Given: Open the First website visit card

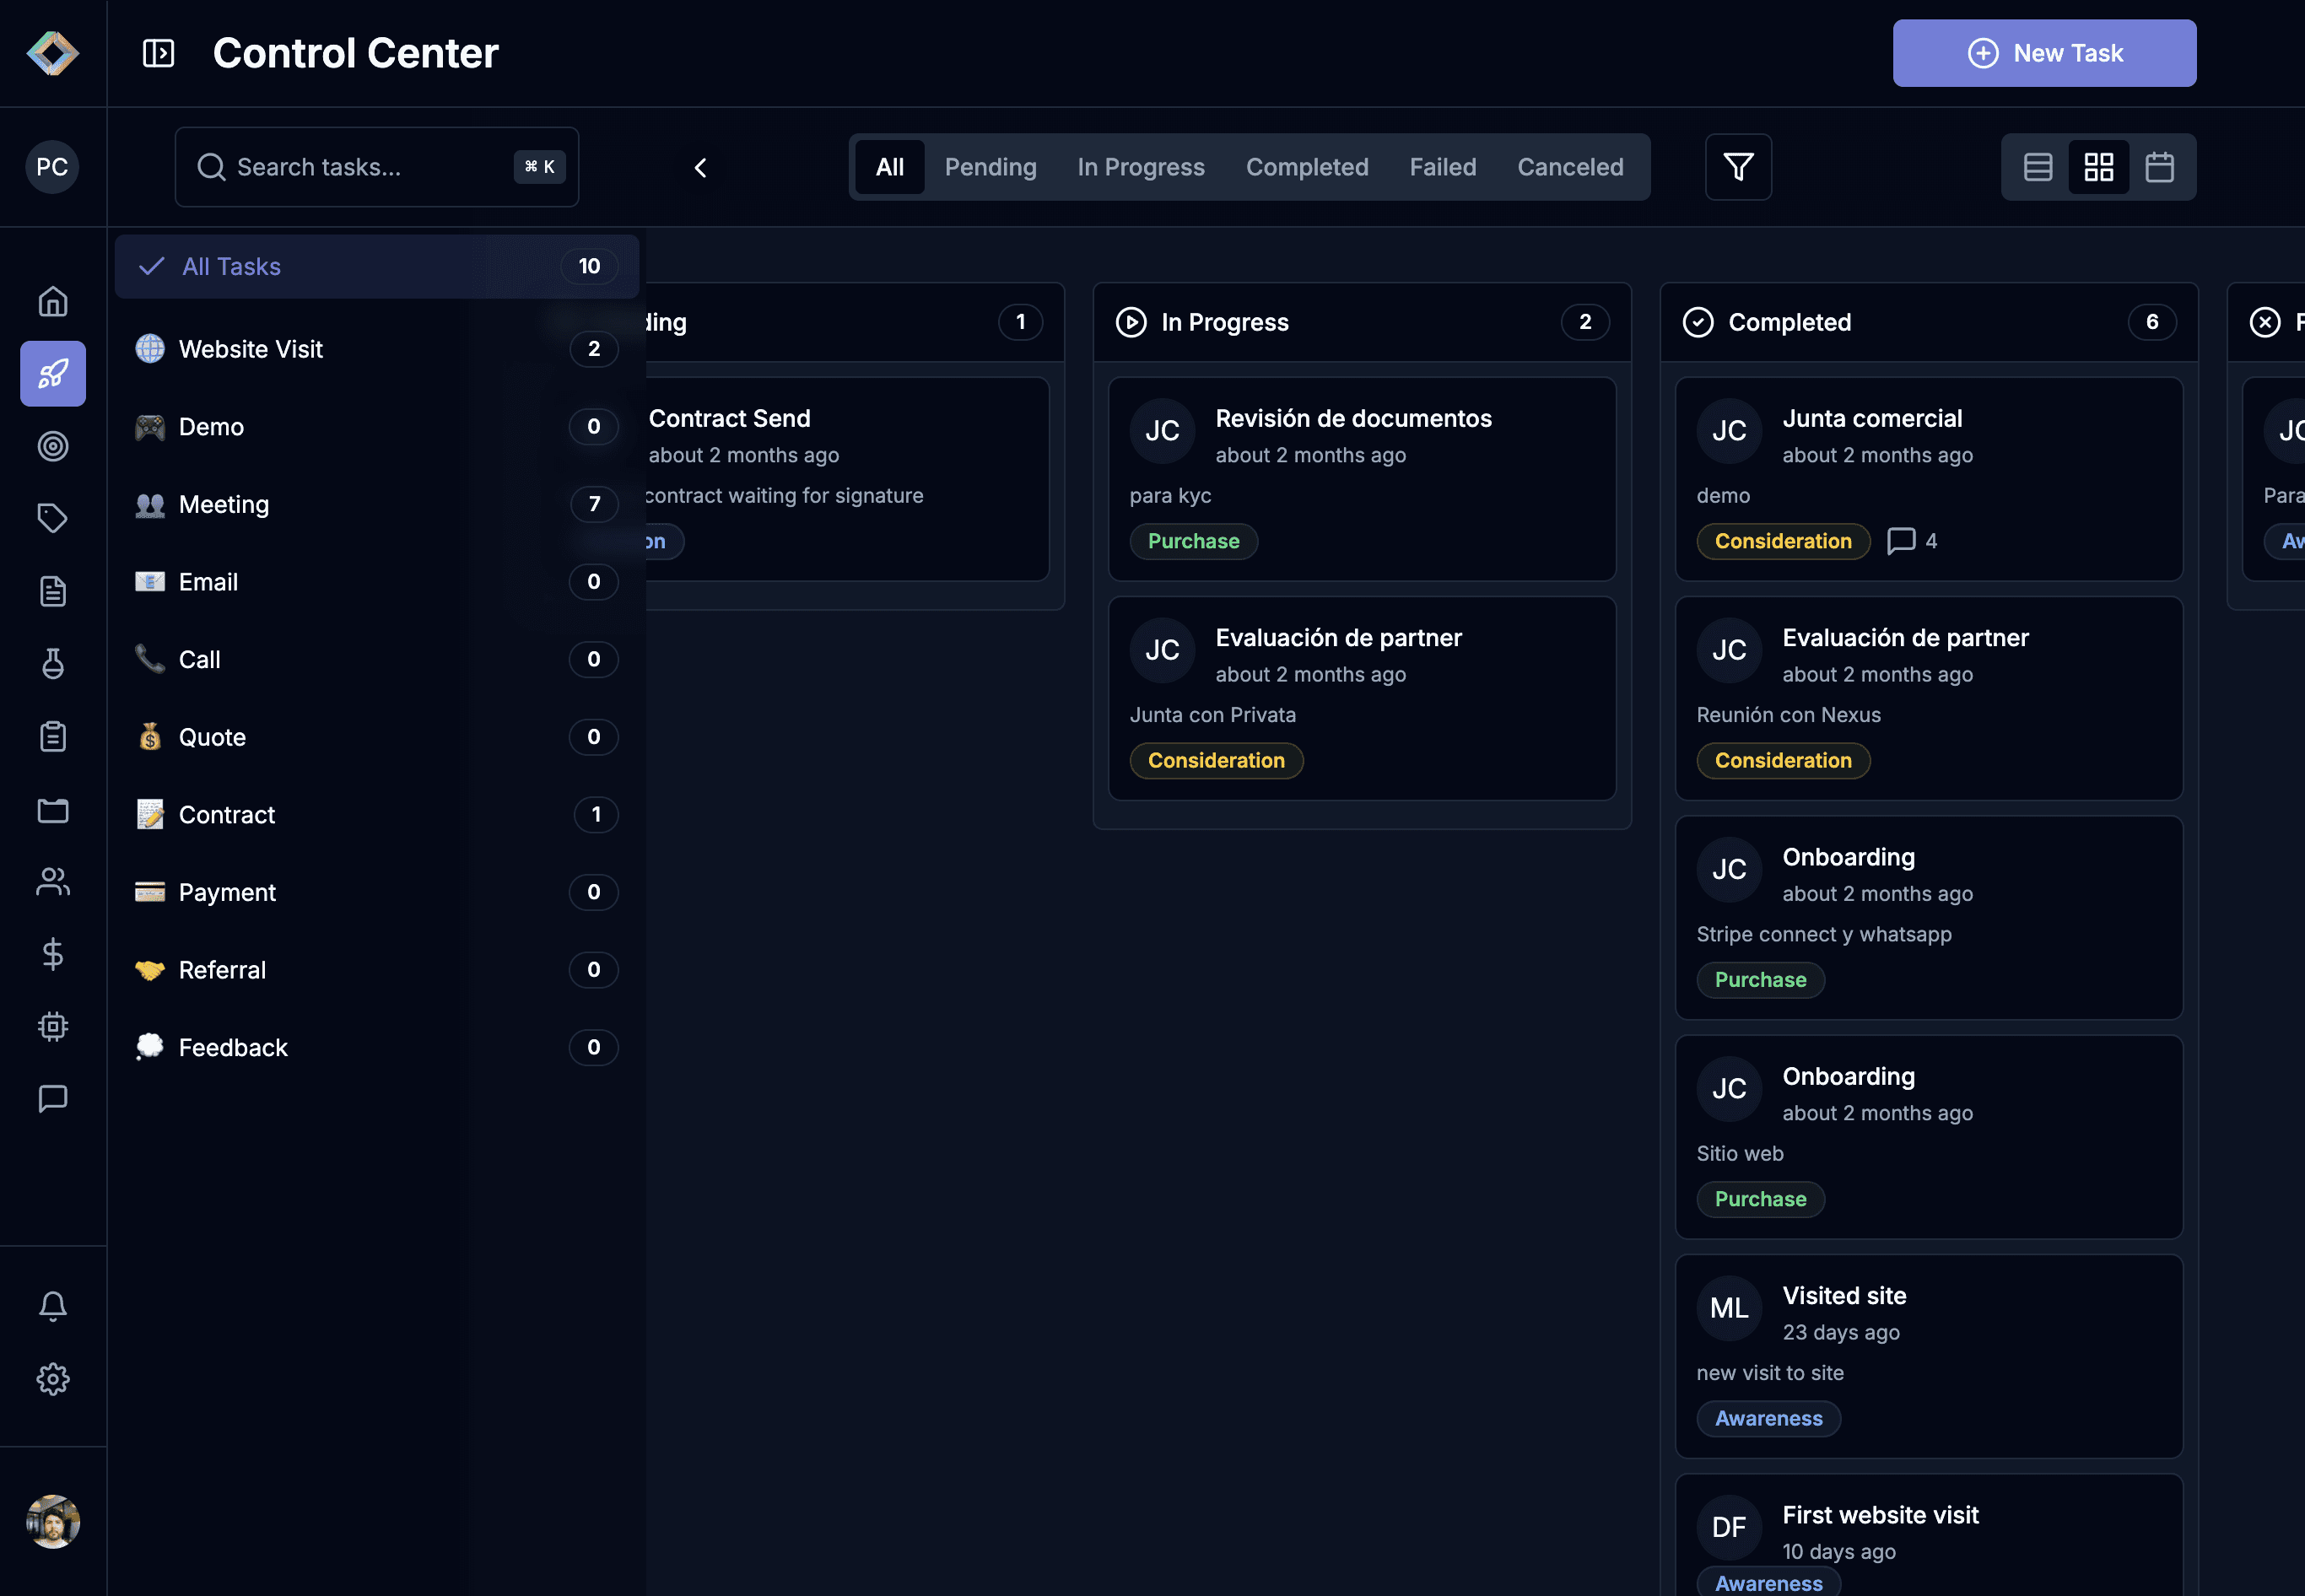Looking at the screenshot, I should [1929, 1535].
